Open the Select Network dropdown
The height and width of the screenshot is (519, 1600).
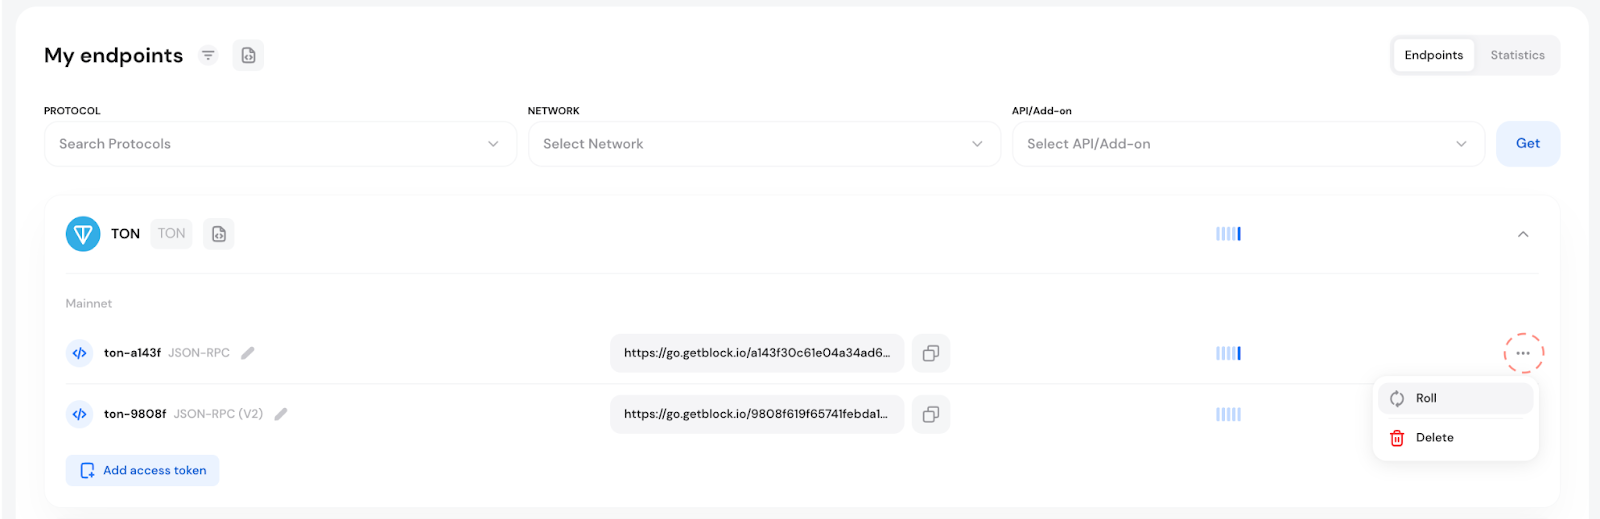(764, 144)
